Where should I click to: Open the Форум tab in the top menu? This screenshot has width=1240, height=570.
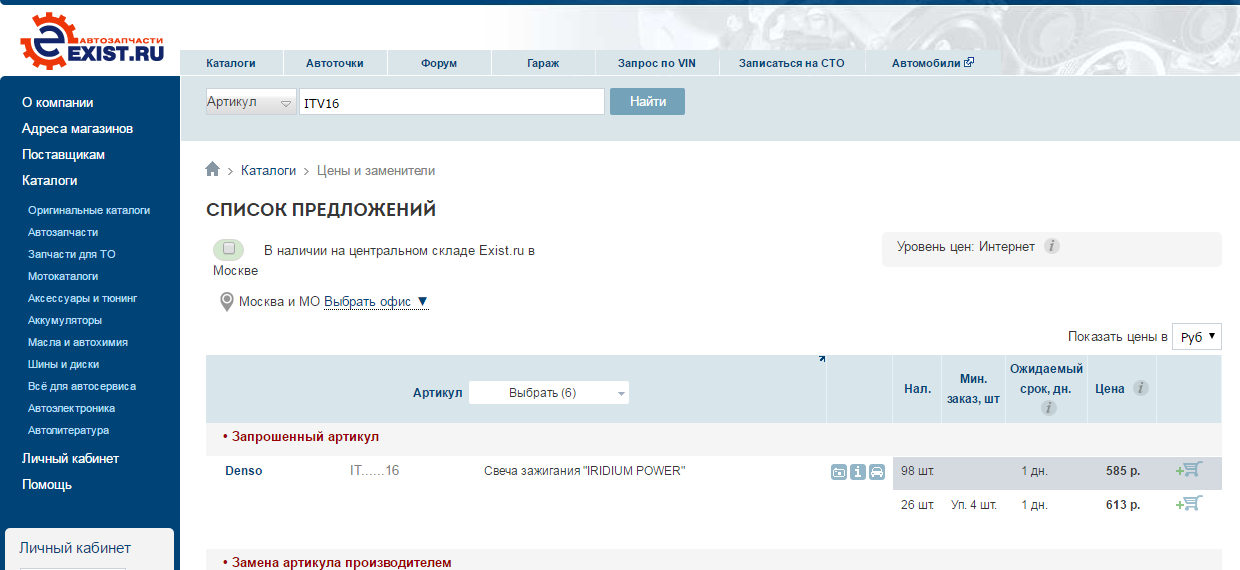tap(439, 63)
